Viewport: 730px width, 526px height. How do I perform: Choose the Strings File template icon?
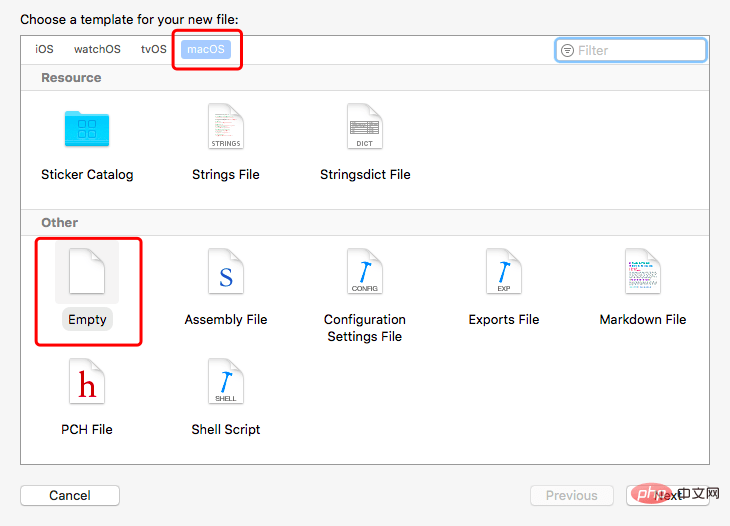tap(226, 126)
